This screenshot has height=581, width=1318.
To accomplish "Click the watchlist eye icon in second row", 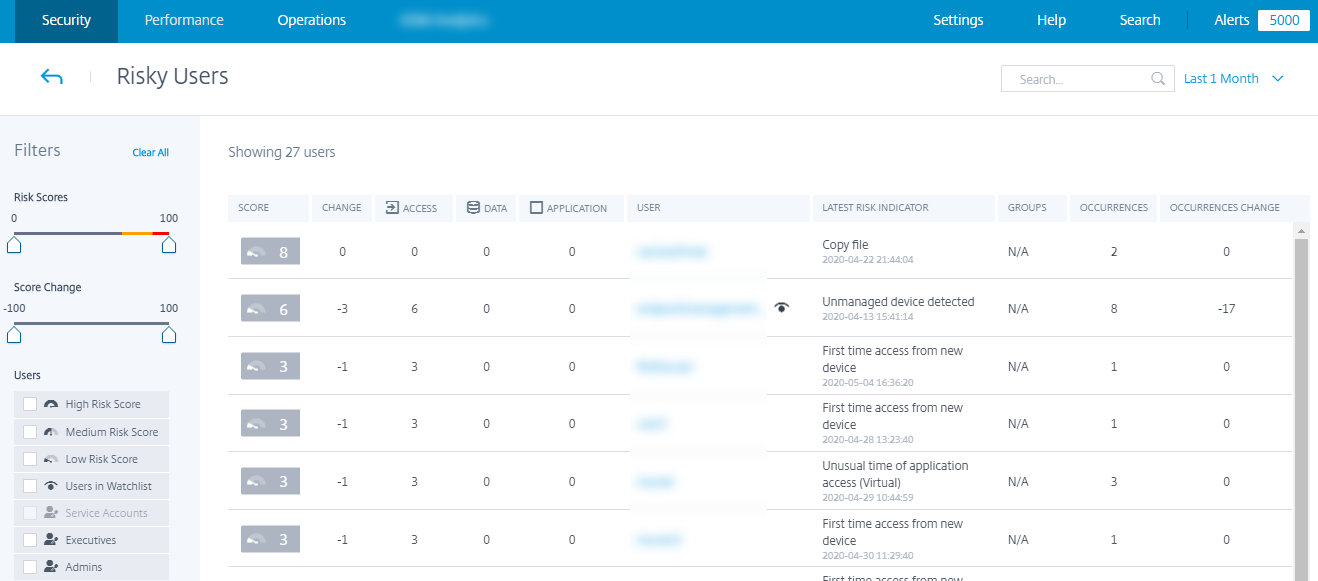I will pos(782,309).
